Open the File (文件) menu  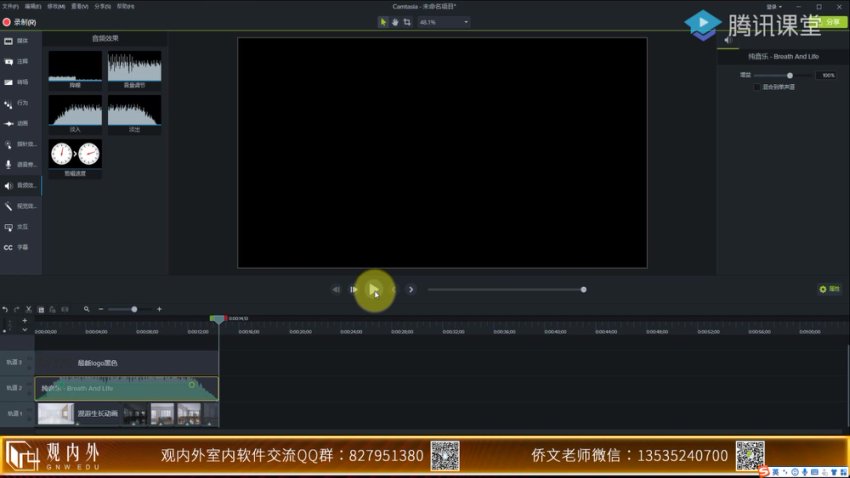(x=9, y=6)
